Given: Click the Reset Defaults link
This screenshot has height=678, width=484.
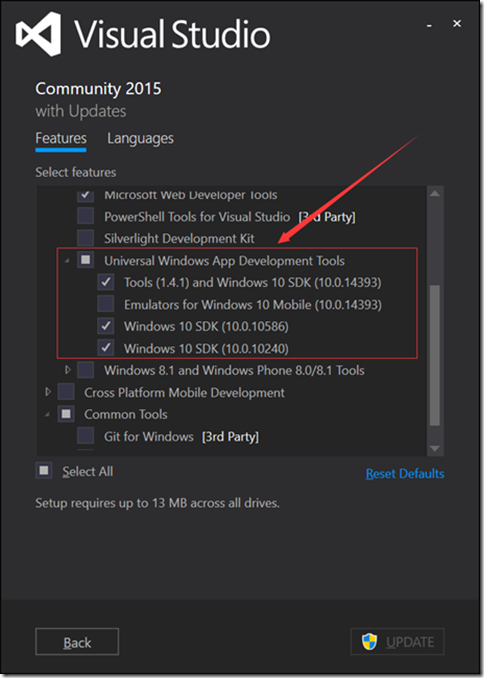Looking at the screenshot, I should point(405,473).
